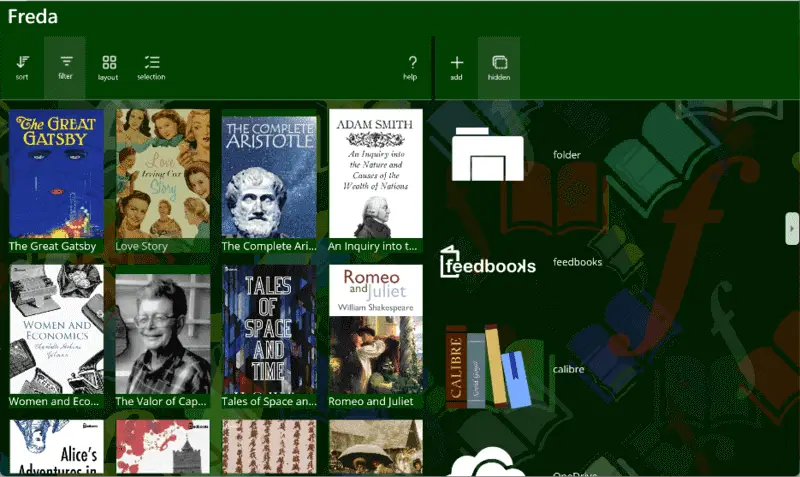Click 'Tales of Space an...' title text
This screenshot has width=800, height=477.
pos(269,401)
